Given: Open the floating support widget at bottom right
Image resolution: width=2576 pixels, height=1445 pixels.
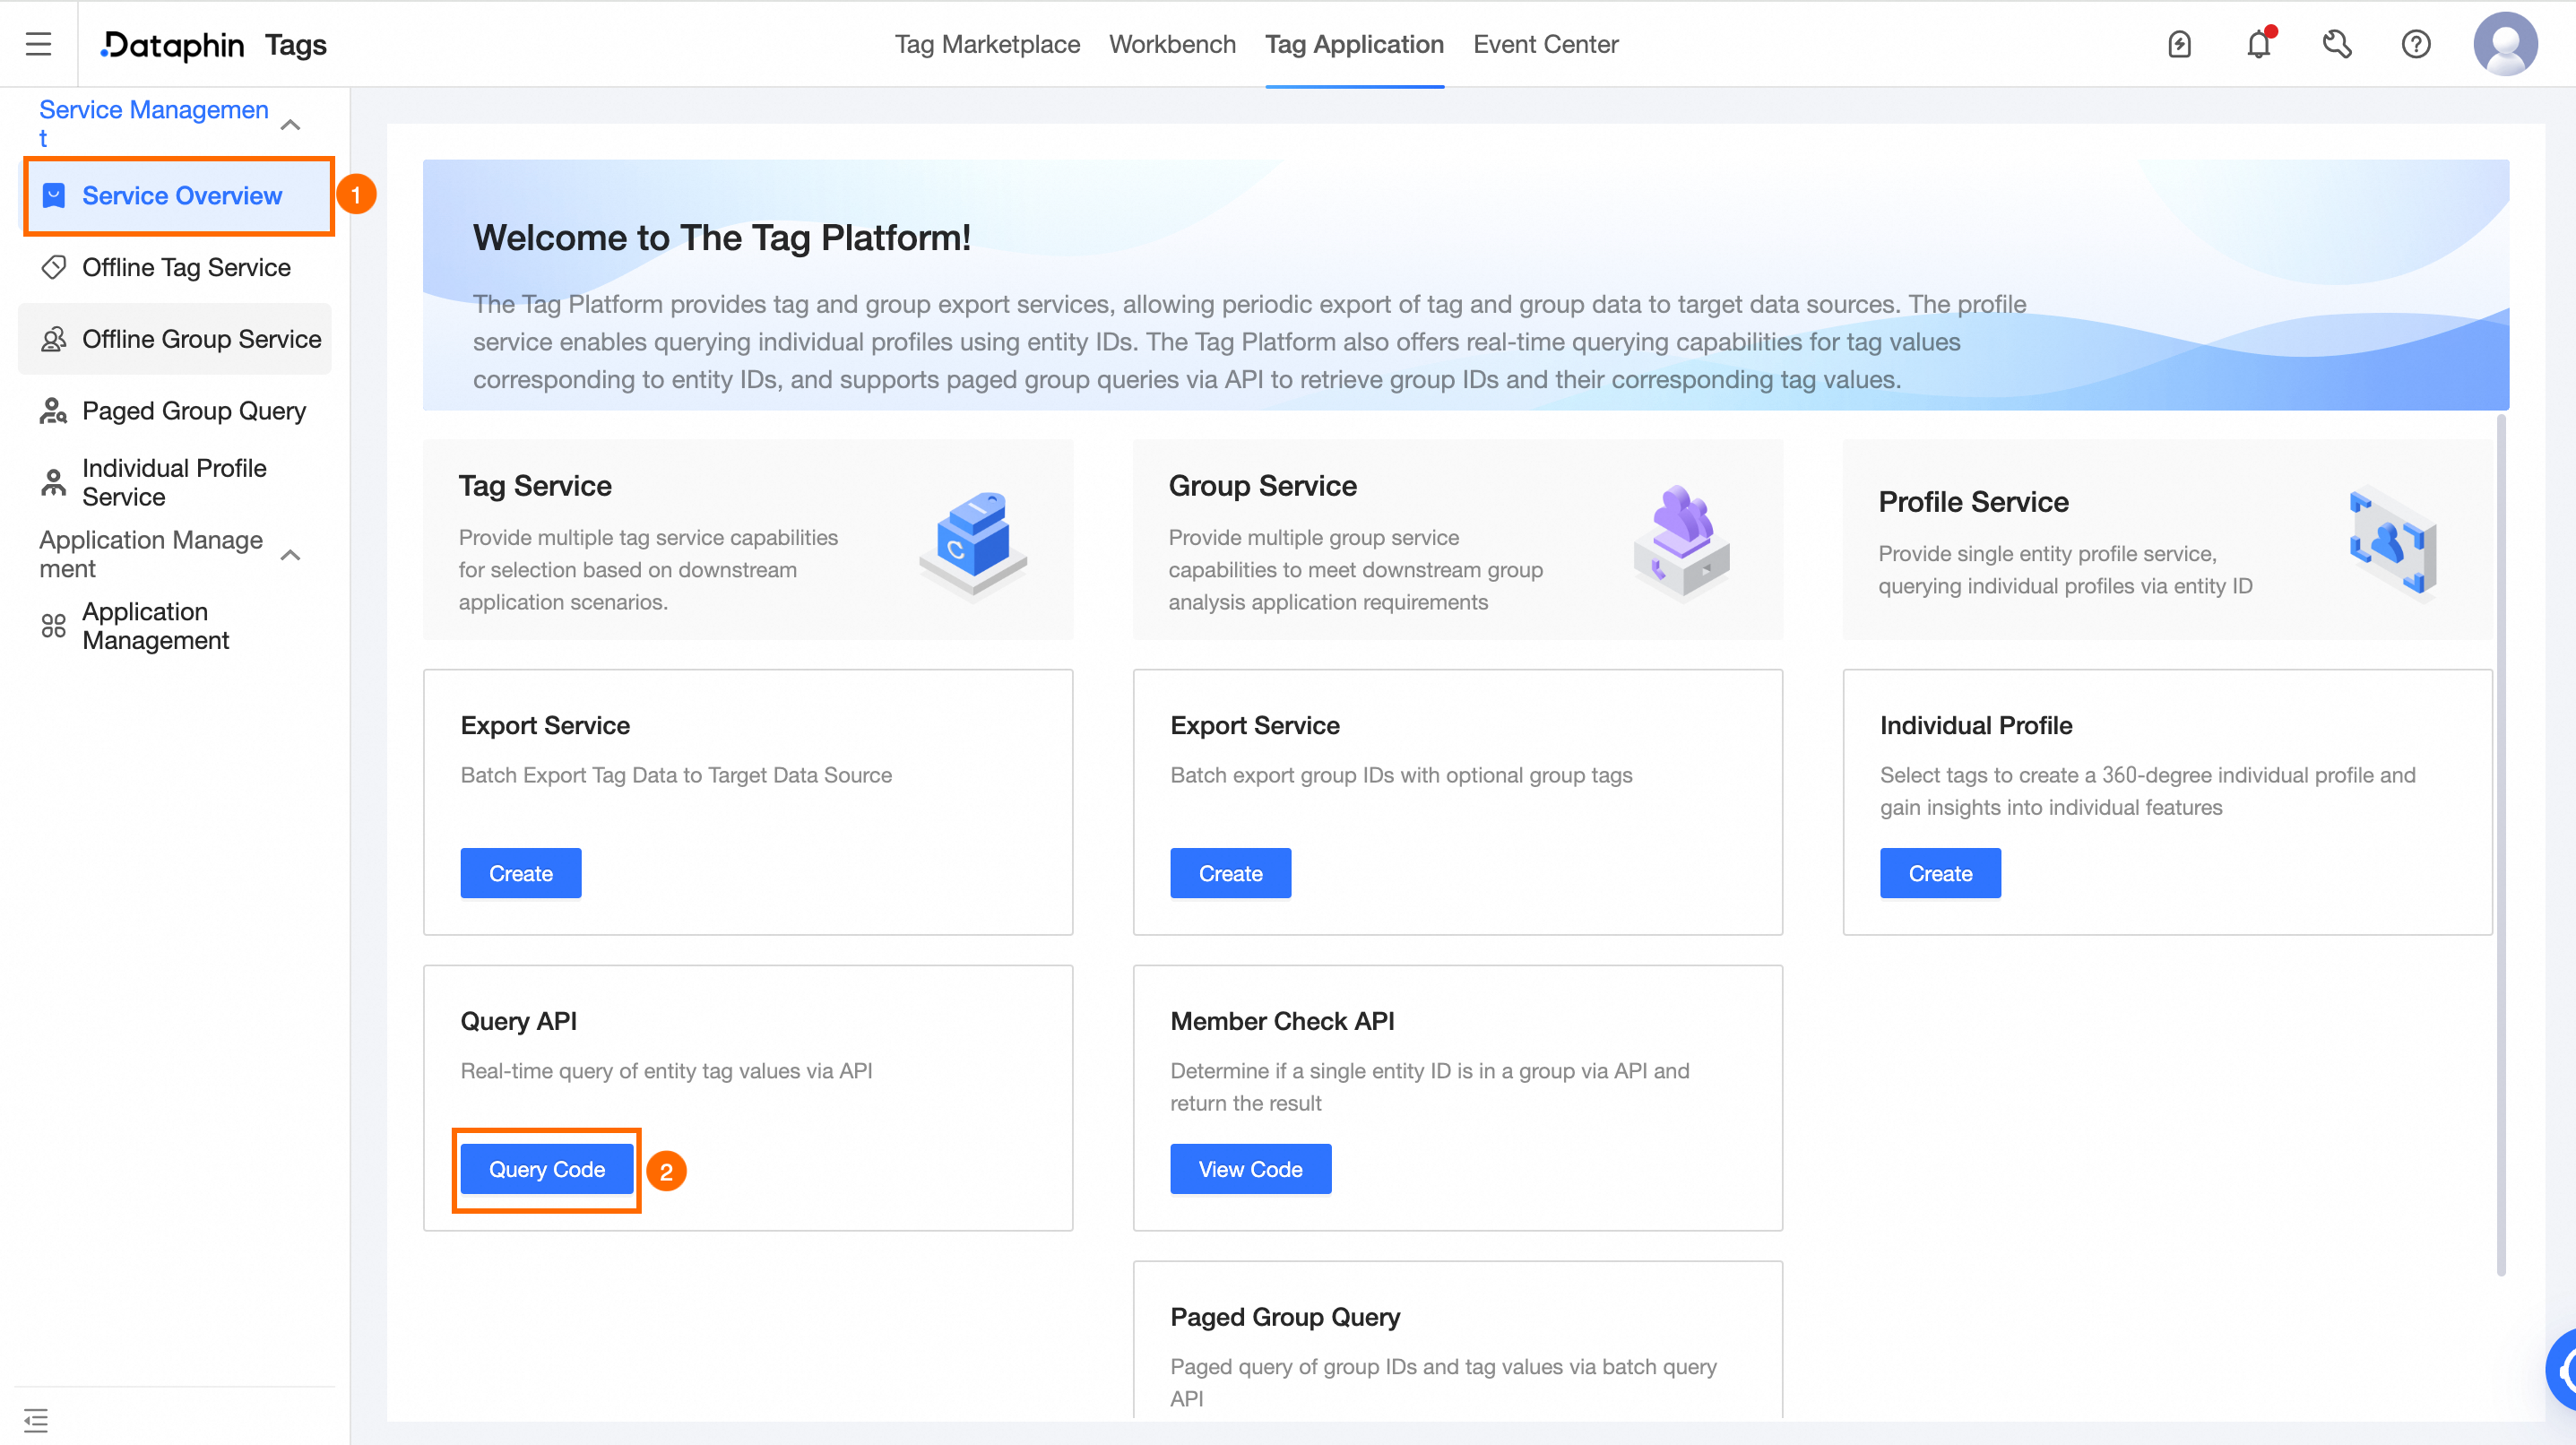Looking at the screenshot, I should [2560, 1370].
